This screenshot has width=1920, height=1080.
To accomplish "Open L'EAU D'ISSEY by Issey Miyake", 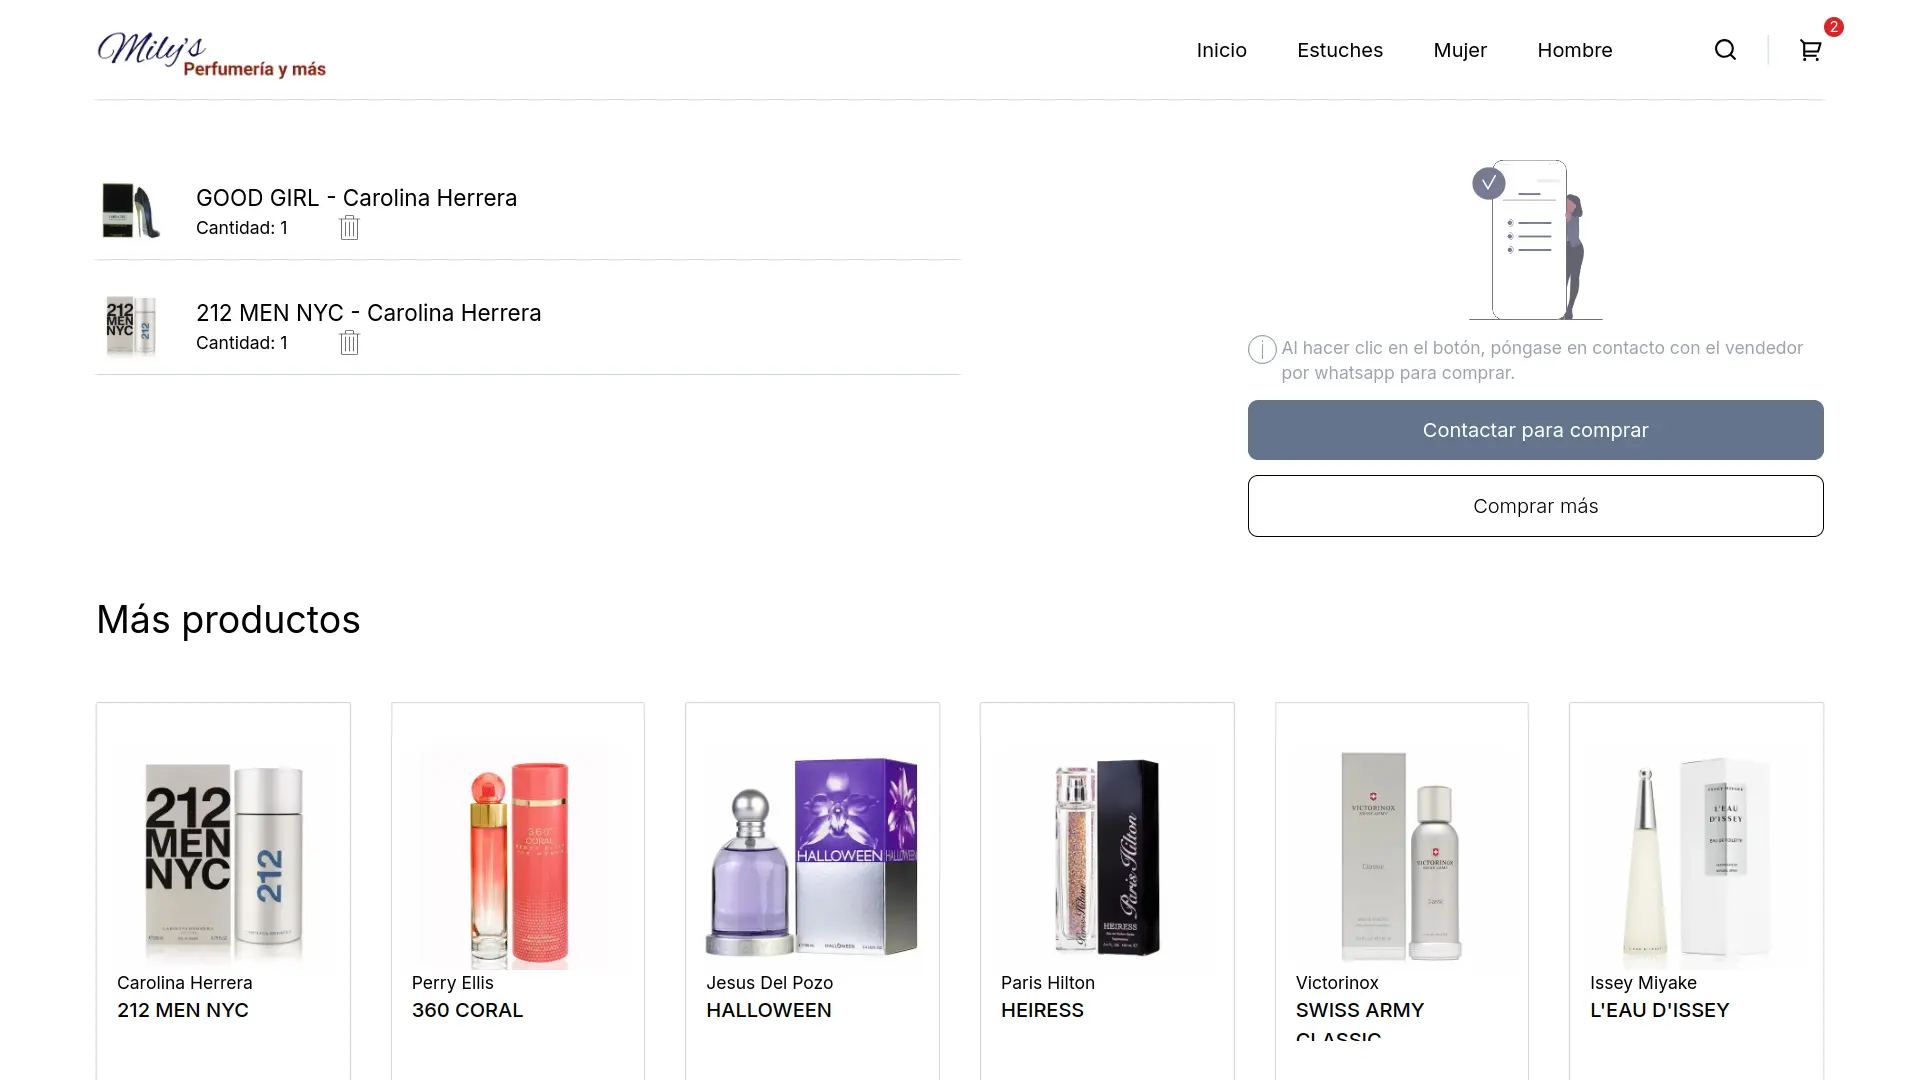I will (1694, 858).
